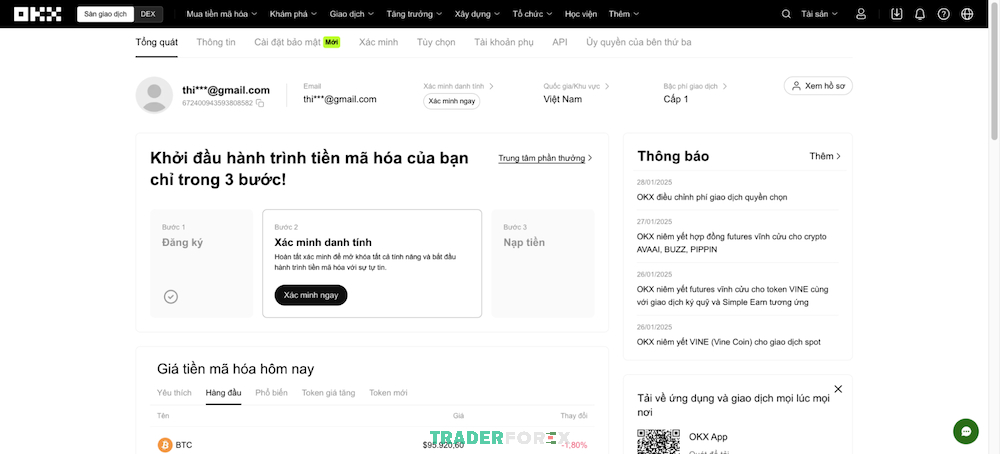
Task: Open Cài đặt bảo mật tab
Action: (x=297, y=42)
